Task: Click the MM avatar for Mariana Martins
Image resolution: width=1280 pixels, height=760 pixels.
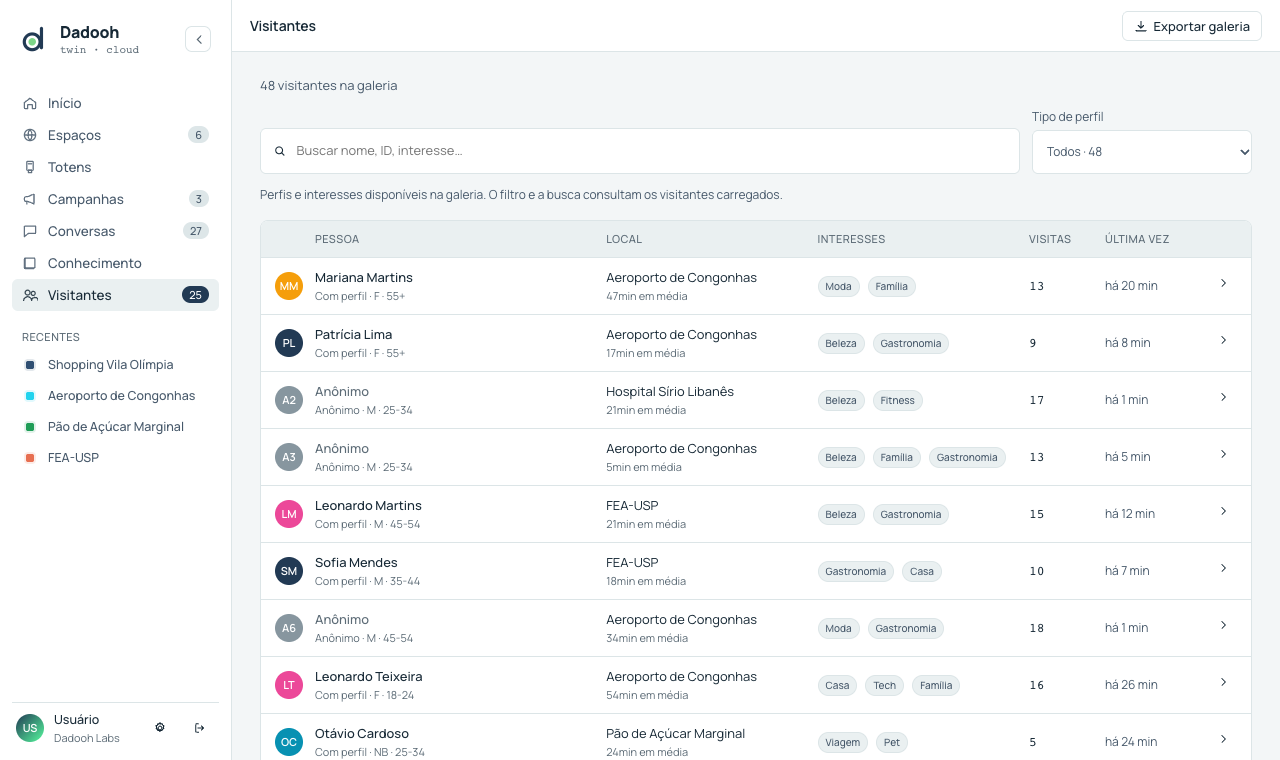Action: click(289, 286)
